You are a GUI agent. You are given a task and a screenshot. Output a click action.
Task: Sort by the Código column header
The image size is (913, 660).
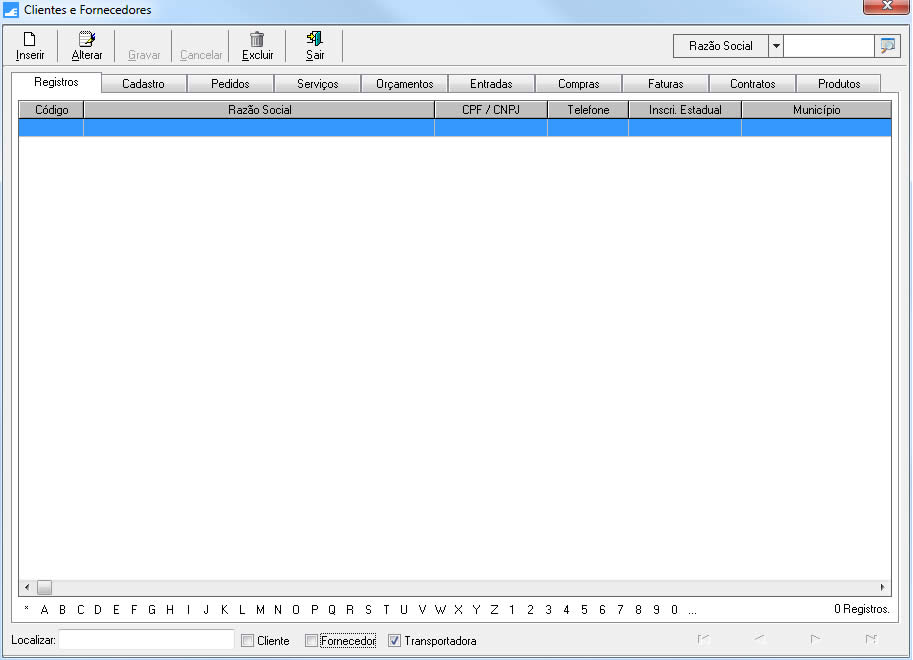(51, 110)
